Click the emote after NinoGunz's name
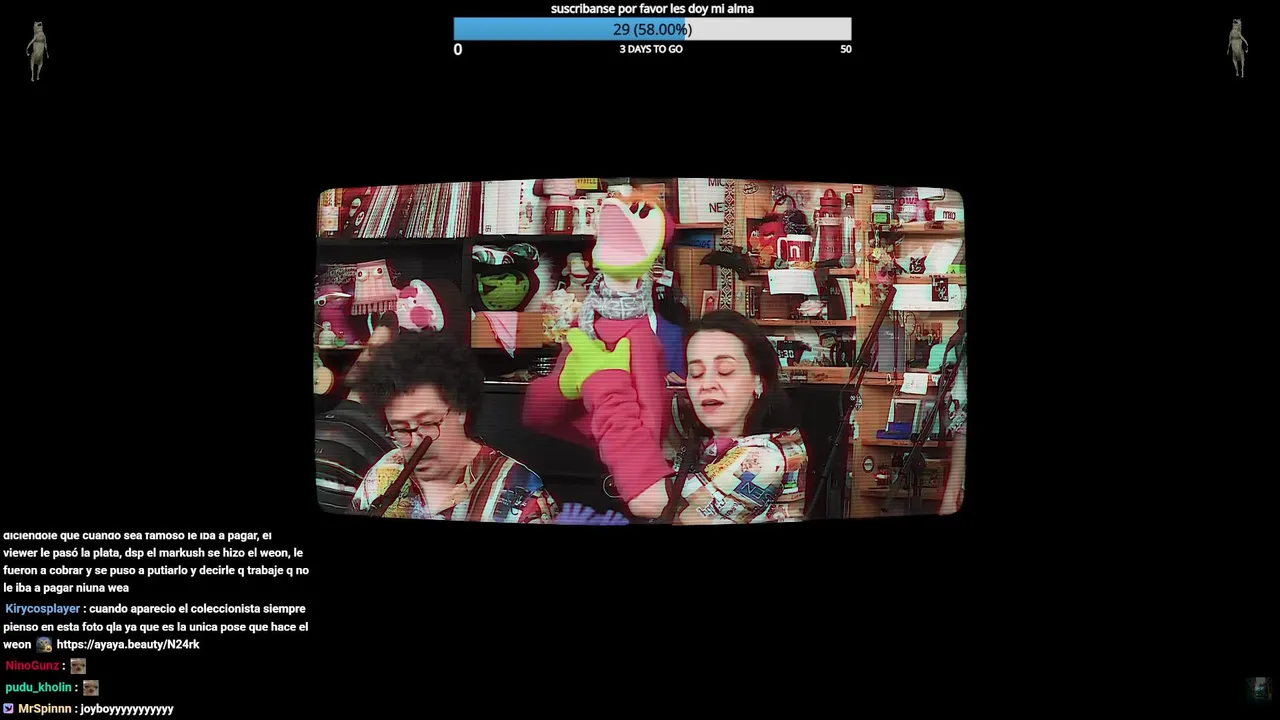The height and width of the screenshot is (720, 1280). [78, 666]
